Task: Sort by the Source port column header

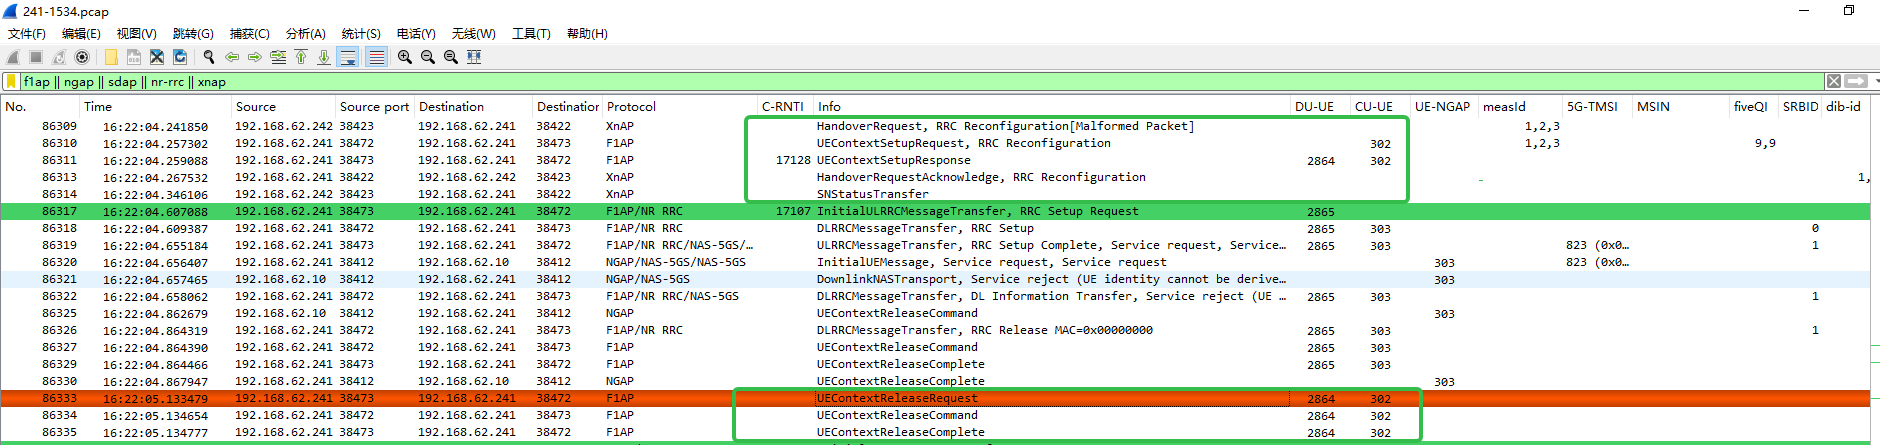Action: coord(375,106)
